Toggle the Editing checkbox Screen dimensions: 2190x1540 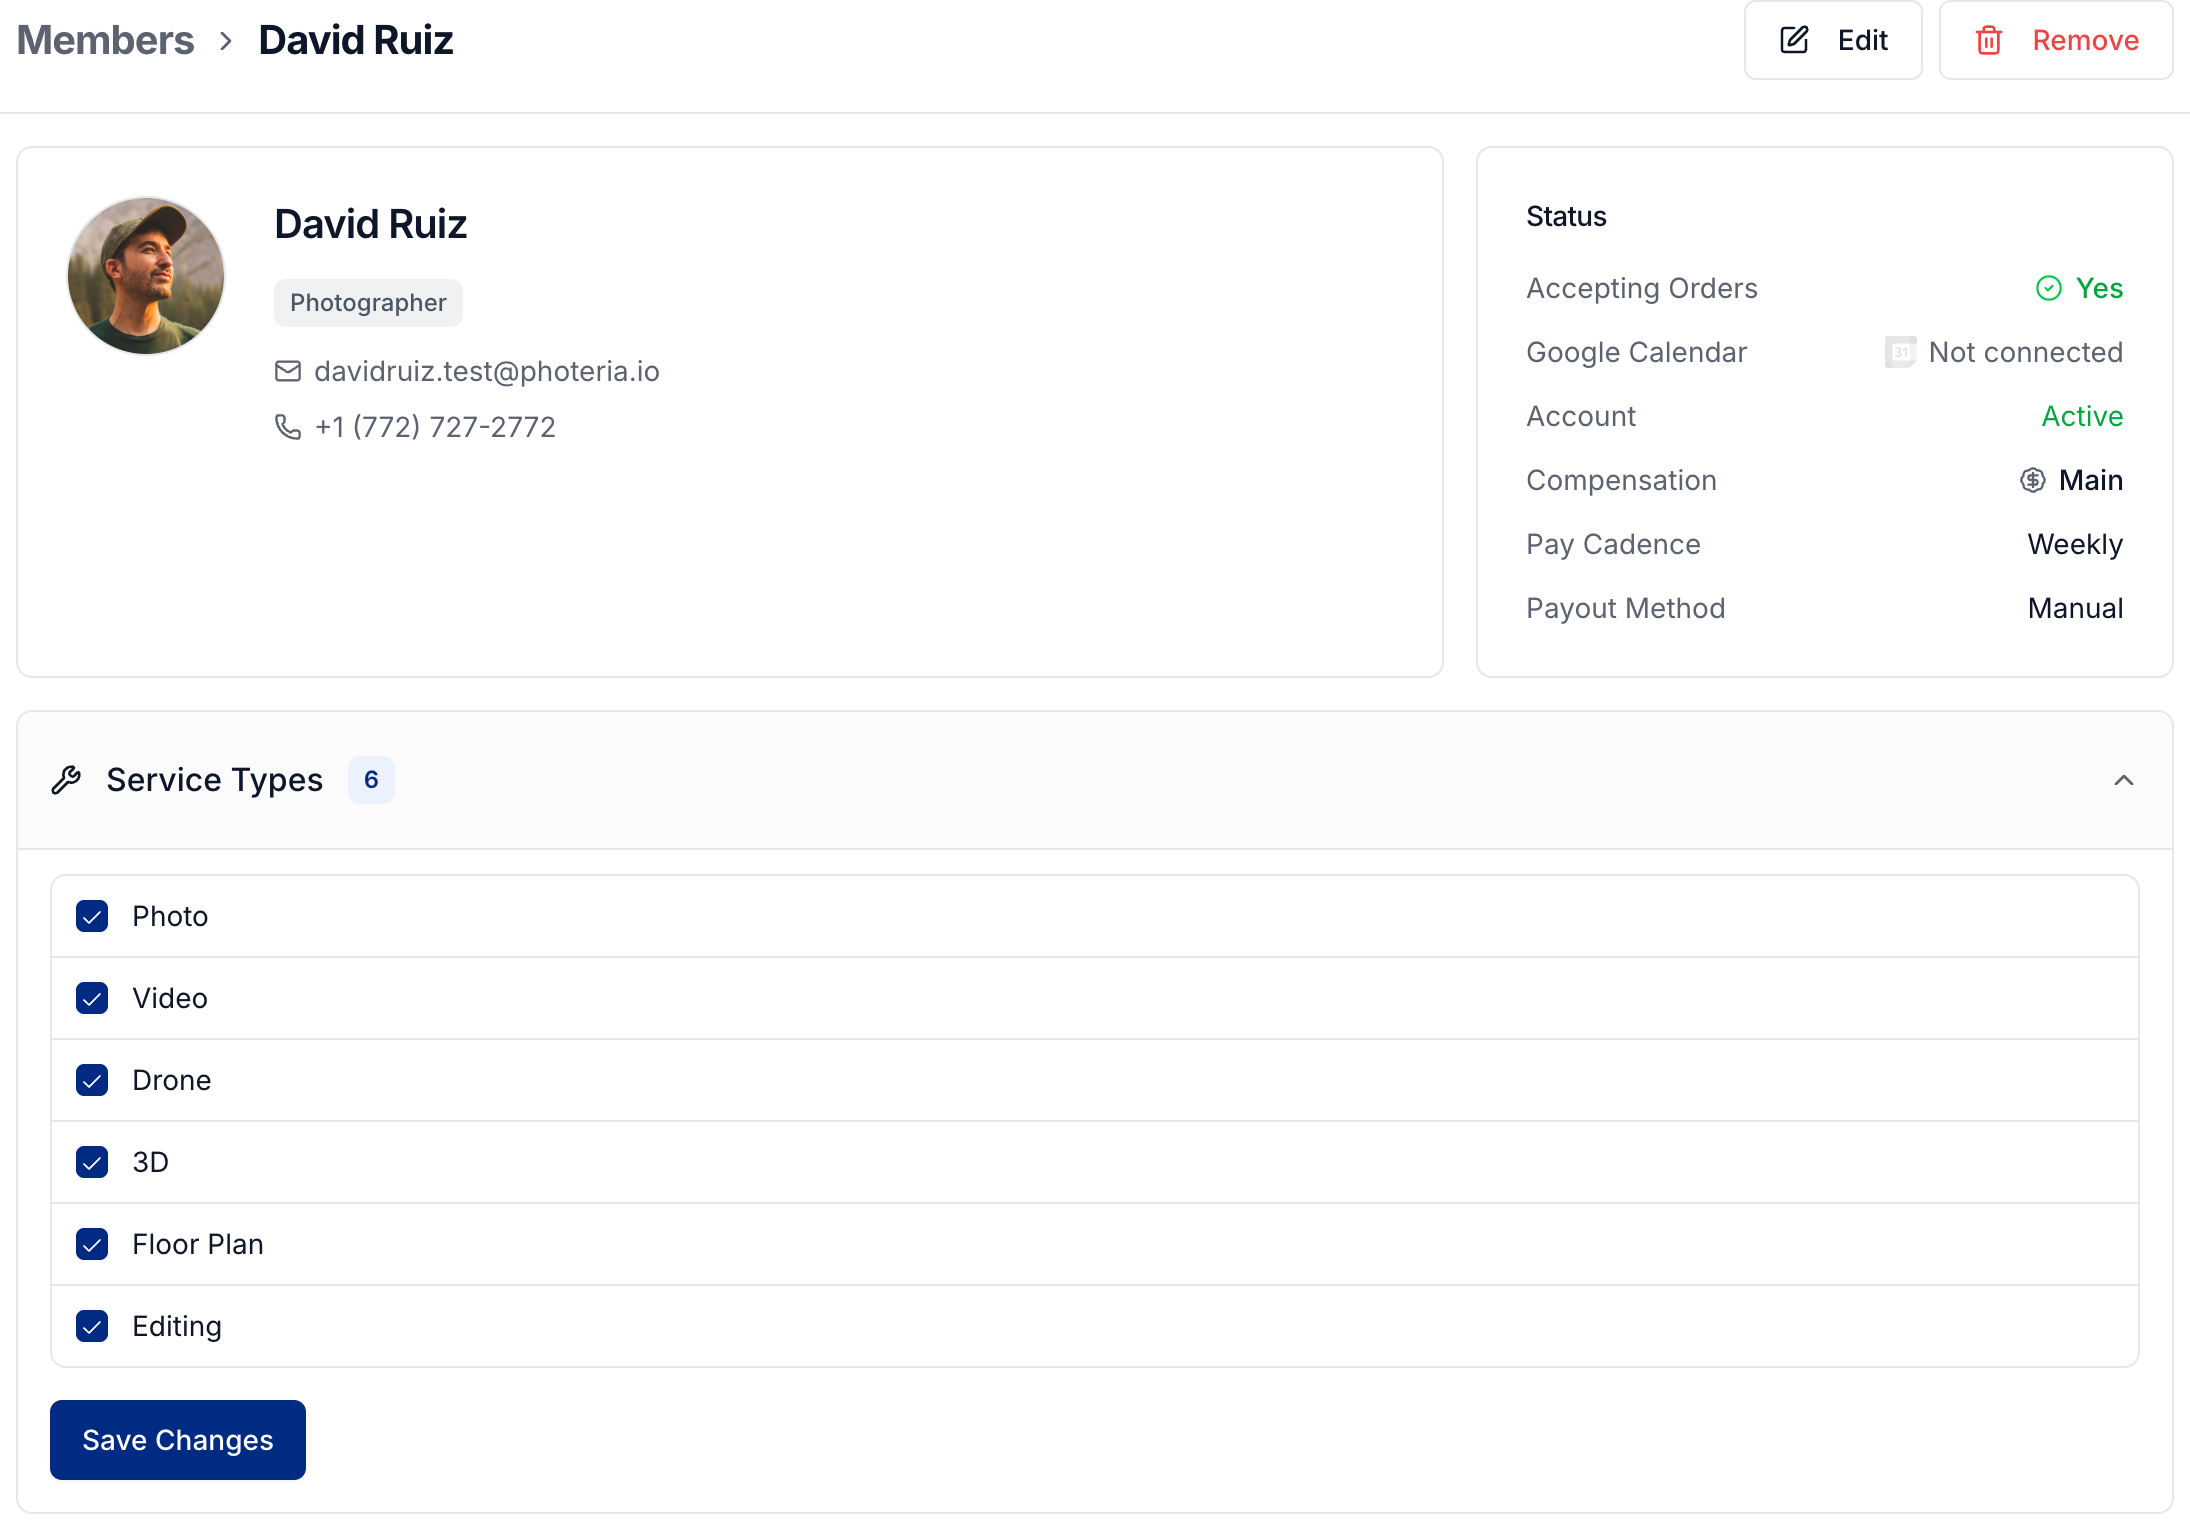pos(92,1326)
